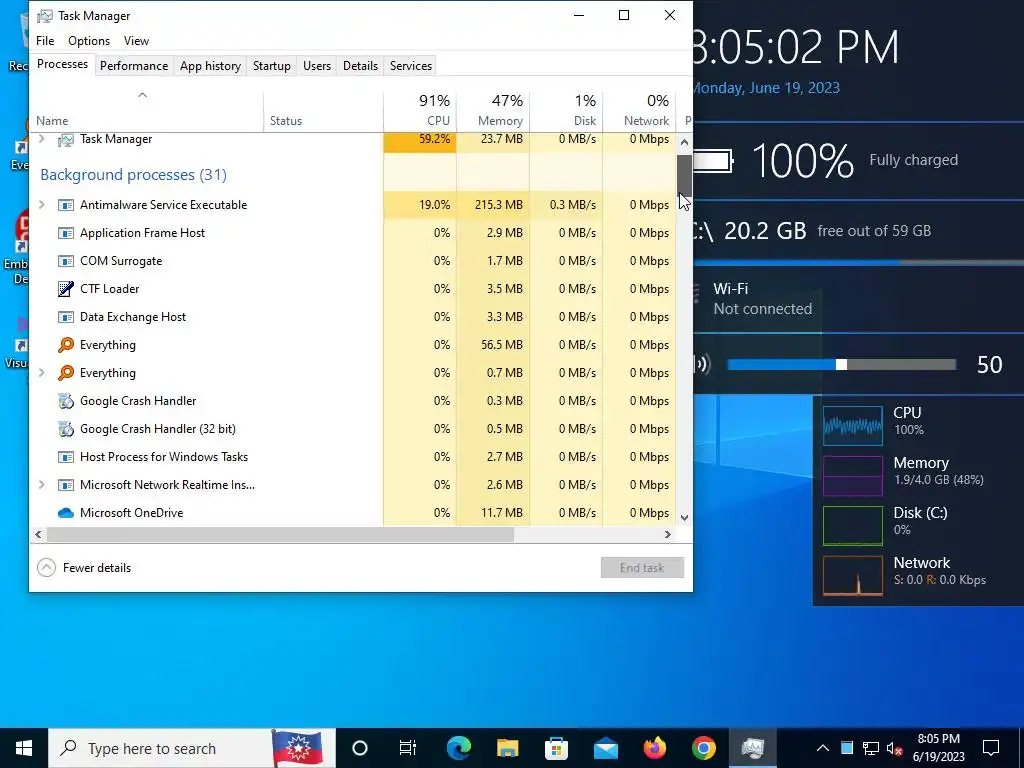Click the Google Crash Handler icon
Image resolution: width=1024 pixels, height=768 pixels.
tap(65, 401)
